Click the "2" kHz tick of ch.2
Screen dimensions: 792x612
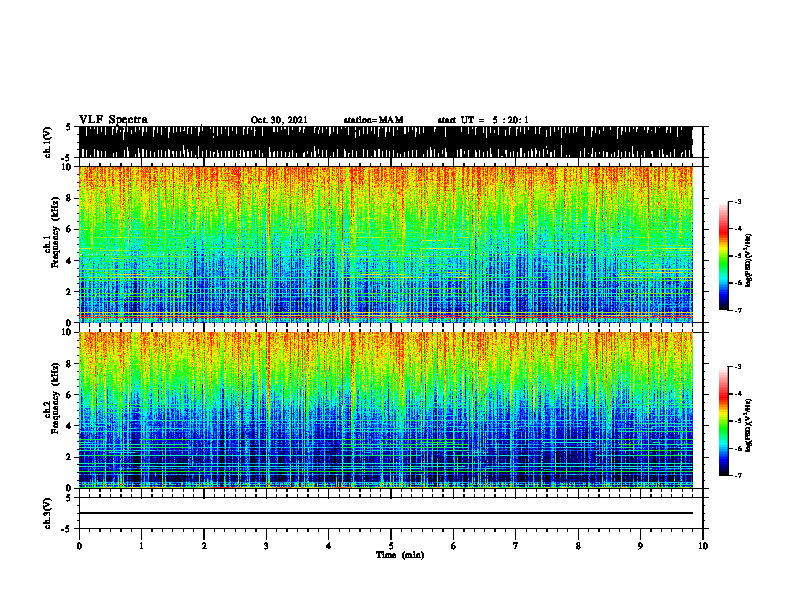70,457
